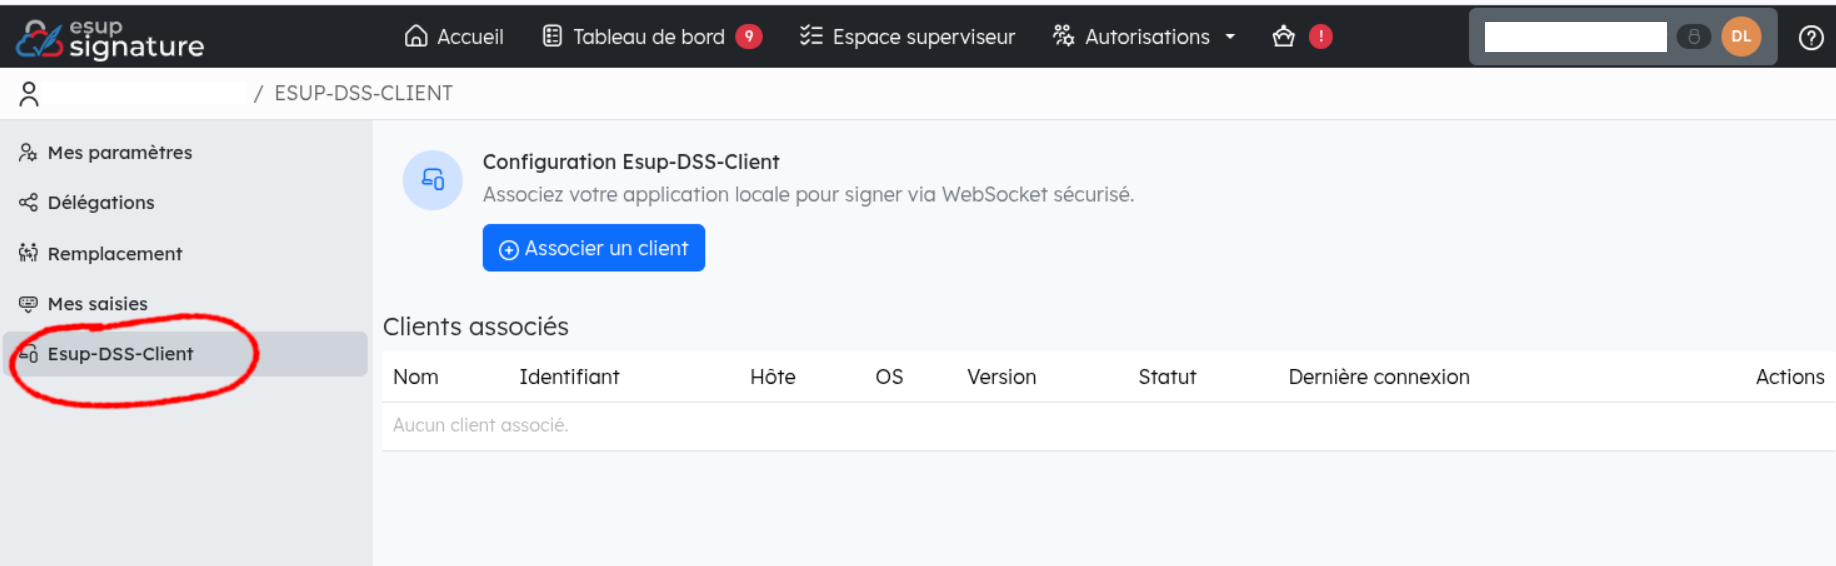This screenshot has height=566, width=1836.
Task: Click the DL user avatar
Action: point(1741,37)
